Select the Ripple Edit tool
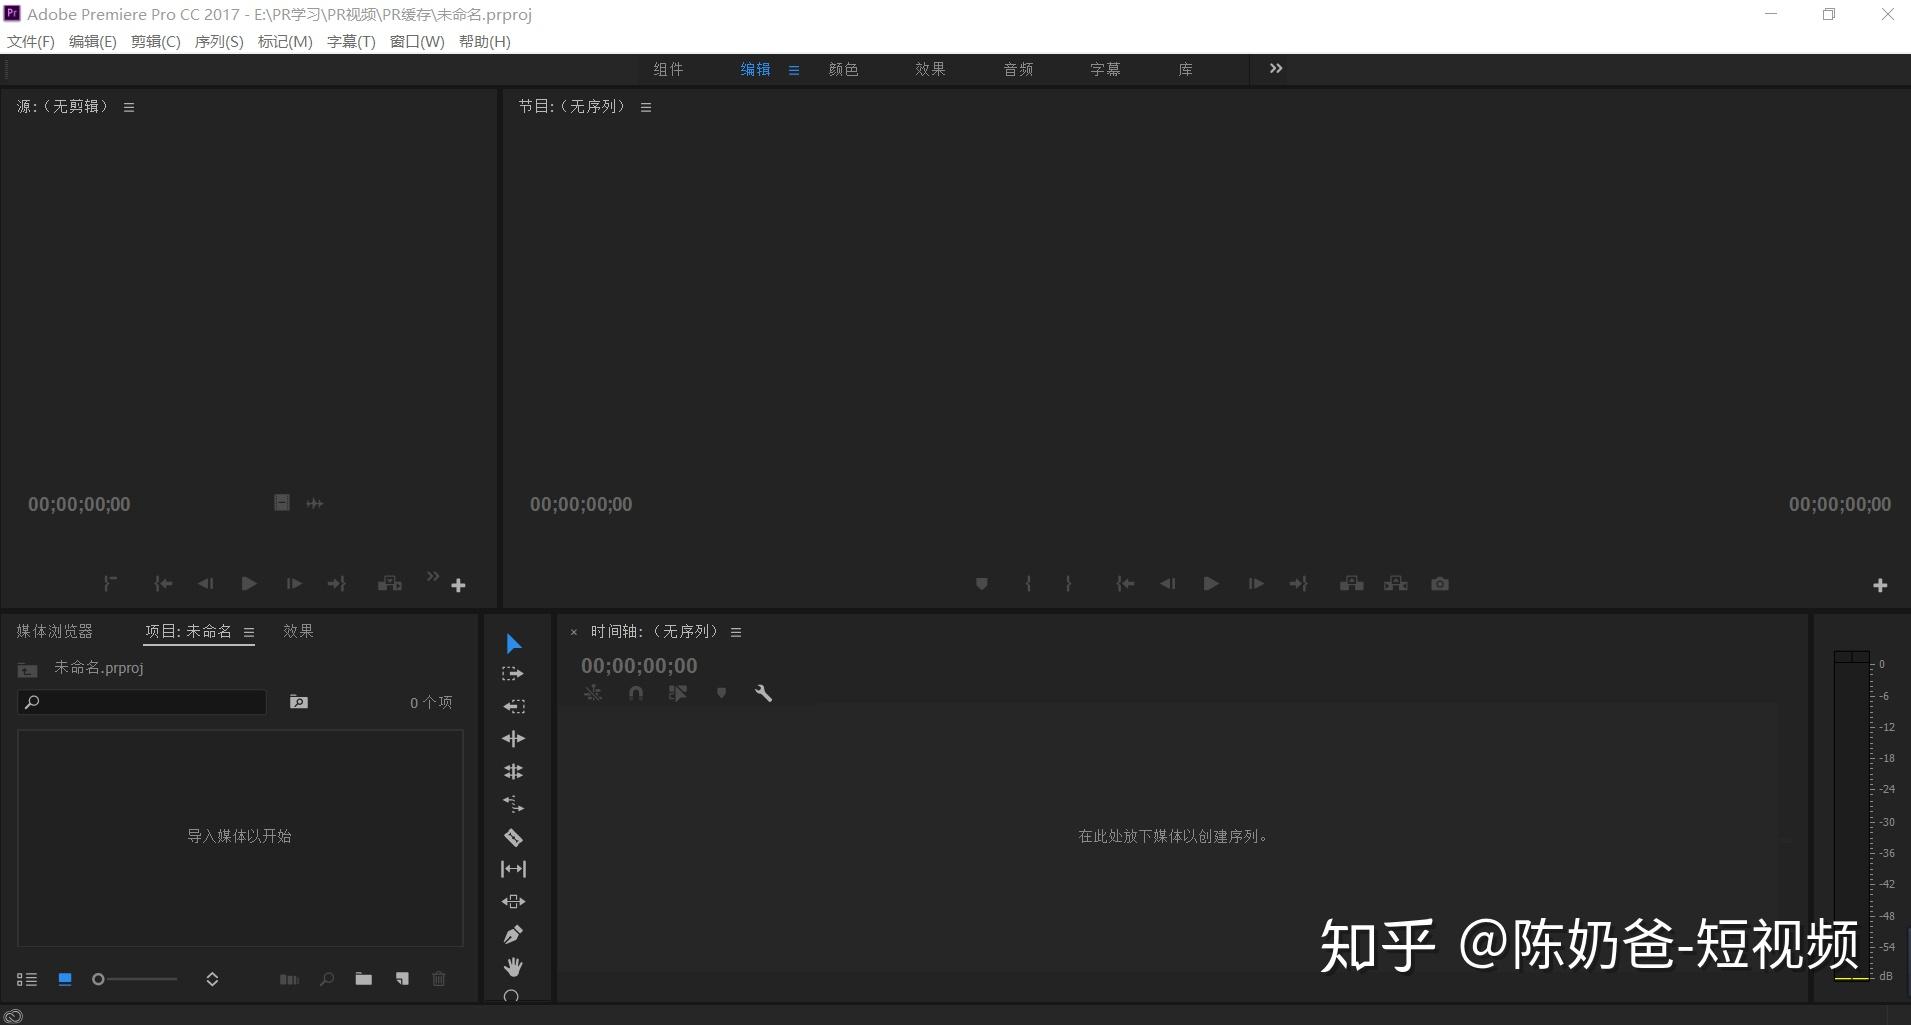This screenshot has width=1911, height=1025. 513,739
